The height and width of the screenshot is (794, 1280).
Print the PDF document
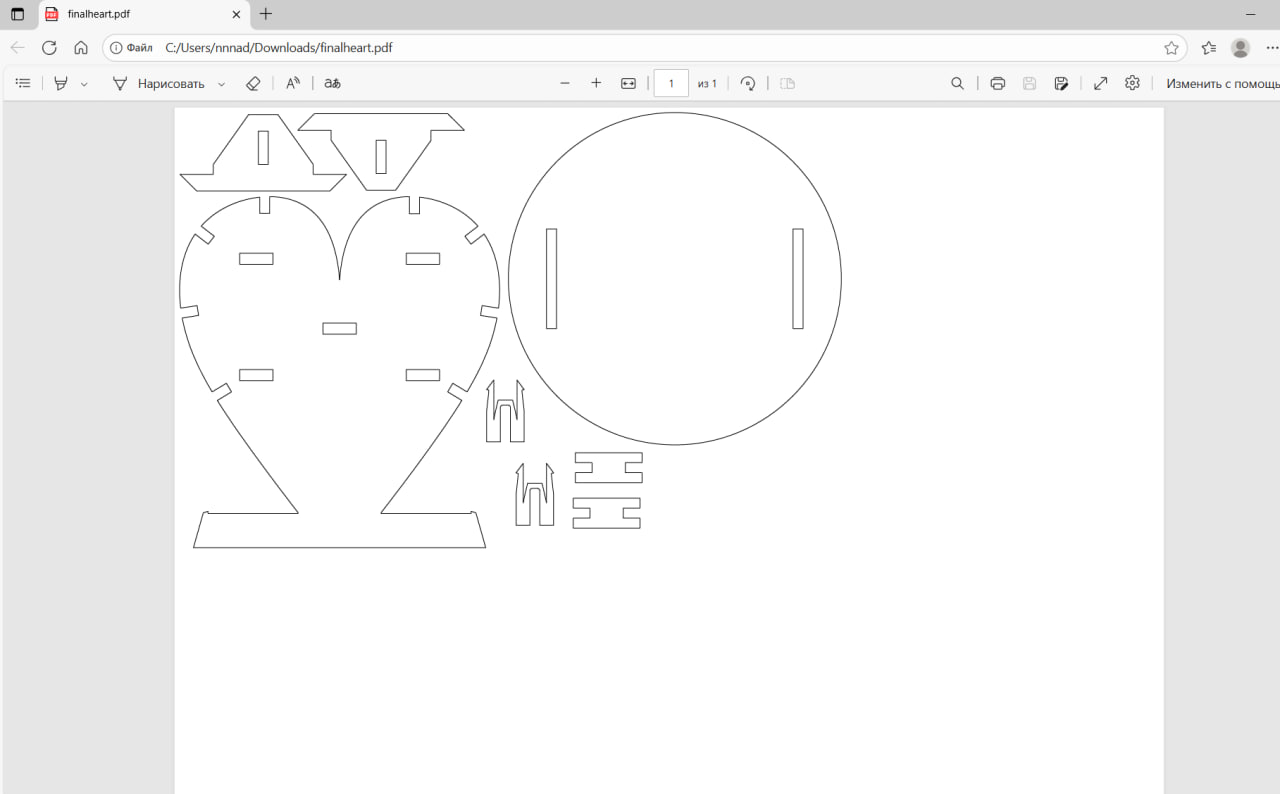pyautogui.click(x=997, y=83)
